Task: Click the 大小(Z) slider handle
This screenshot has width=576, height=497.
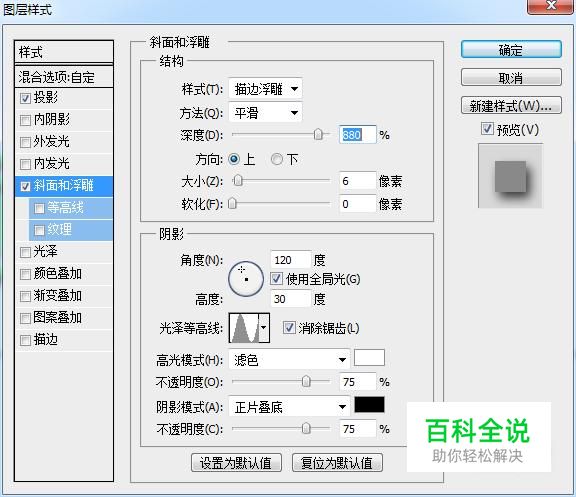Action: pos(238,180)
